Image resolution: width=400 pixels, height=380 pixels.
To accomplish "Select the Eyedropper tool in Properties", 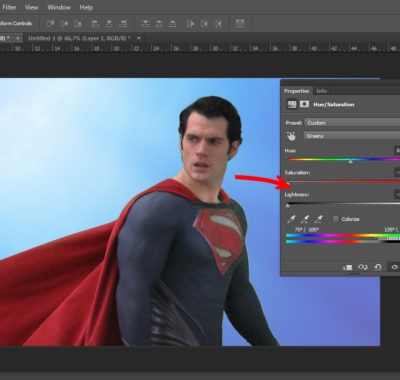I will pos(291,219).
